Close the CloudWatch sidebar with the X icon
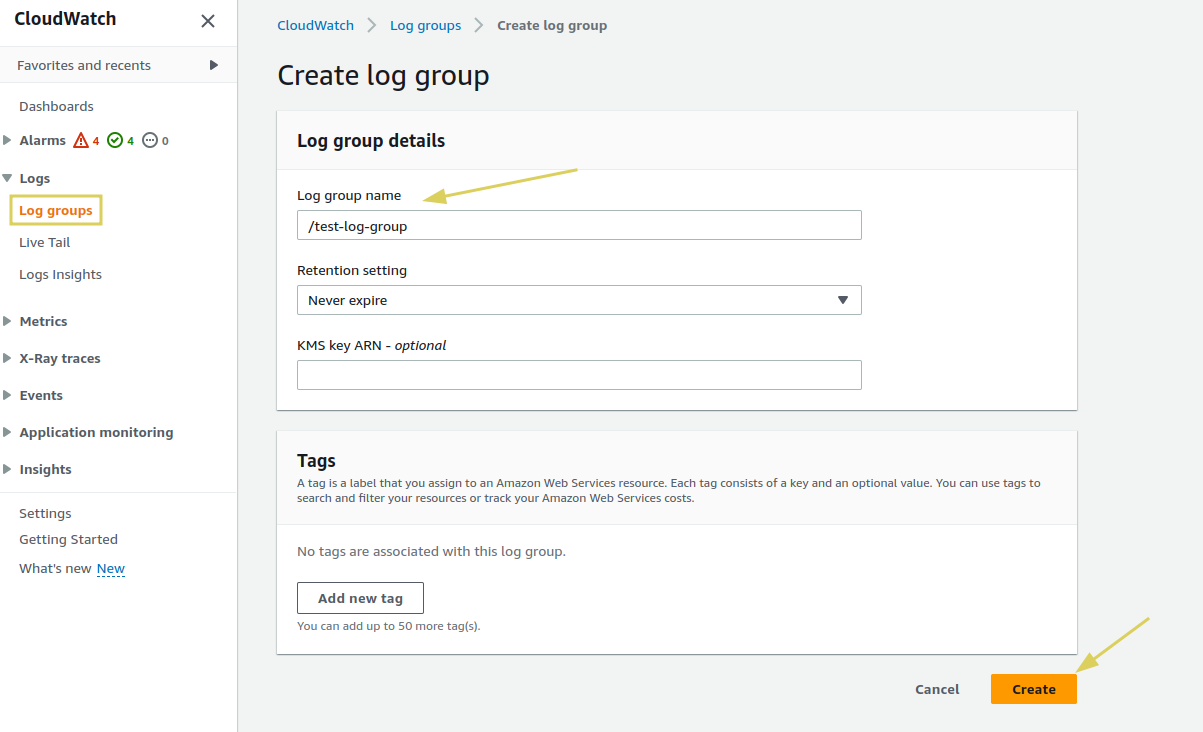 coord(207,21)
